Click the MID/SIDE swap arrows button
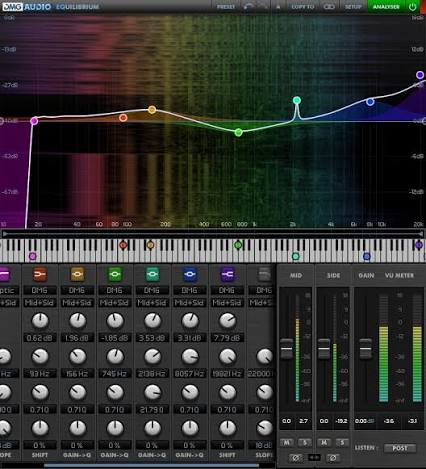The height and width of the screenshot is (469, 426). [314, 457]
